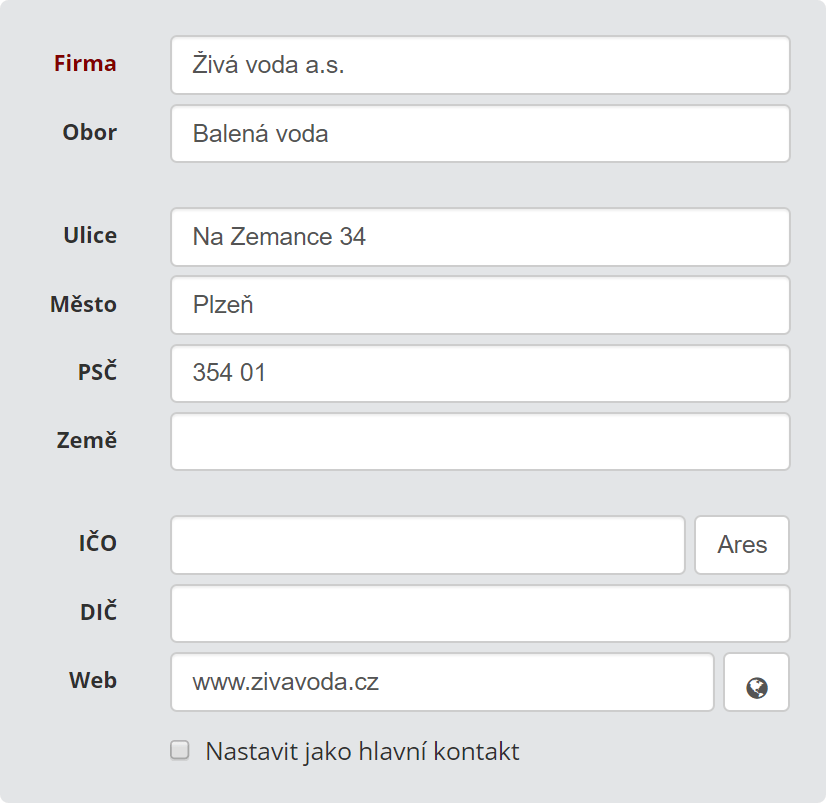Click the Web label
This screenshot has height=803, width=826.
coord(93,680)
